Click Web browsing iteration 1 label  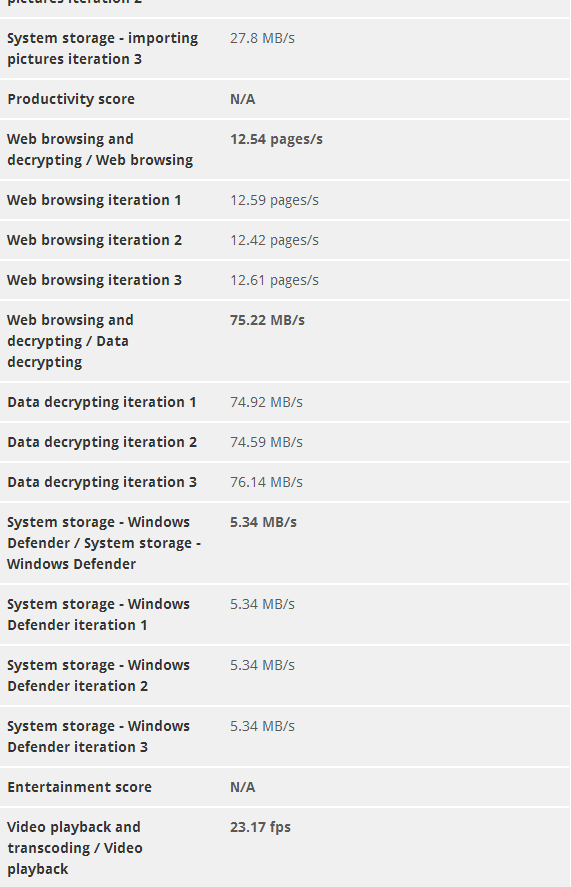click(94, 200)
